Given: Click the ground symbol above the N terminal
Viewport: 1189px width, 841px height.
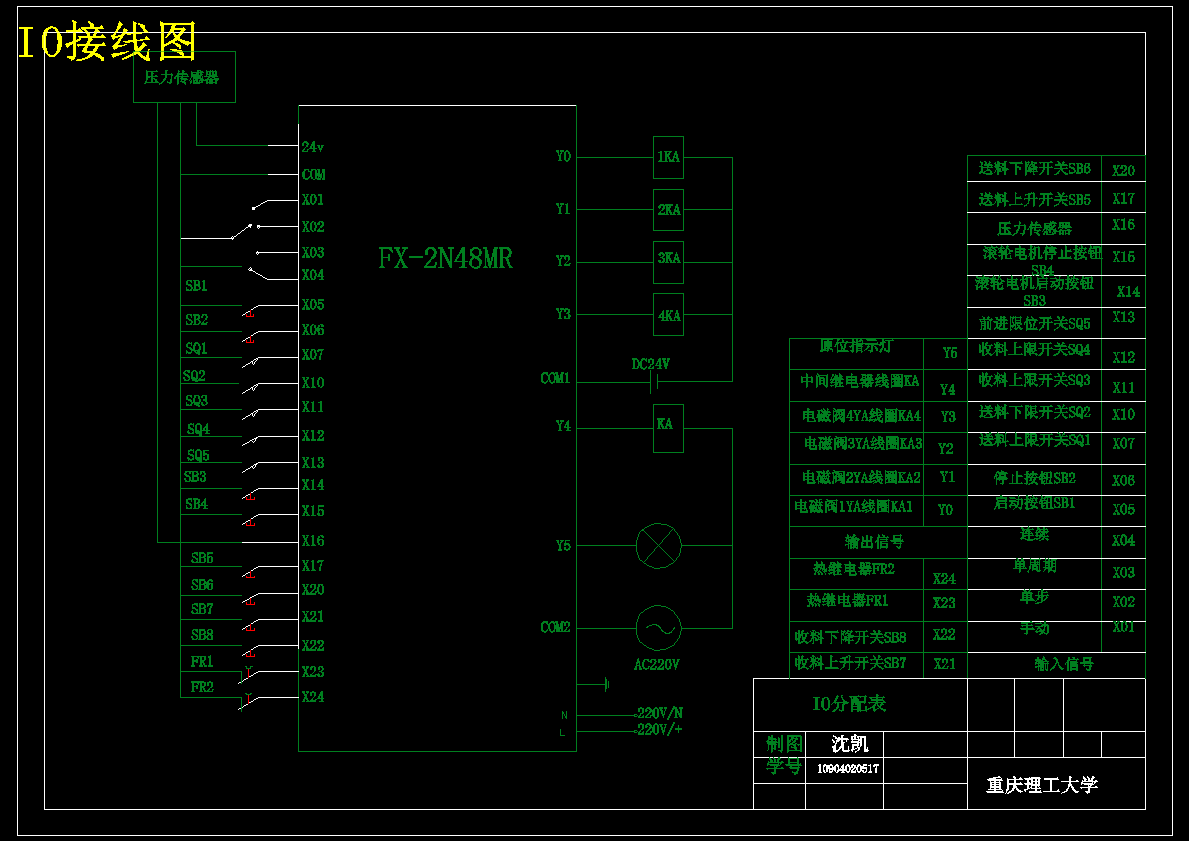Looking at the screenshot, I should pyautogui.click(x=606, y=685).
